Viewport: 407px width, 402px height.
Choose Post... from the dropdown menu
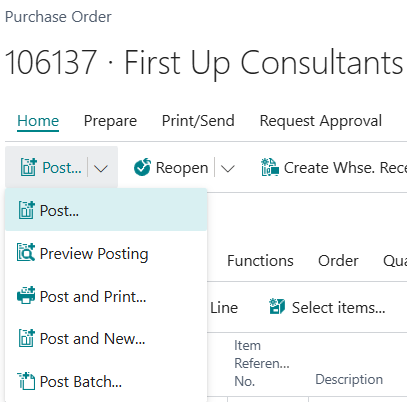106,210
